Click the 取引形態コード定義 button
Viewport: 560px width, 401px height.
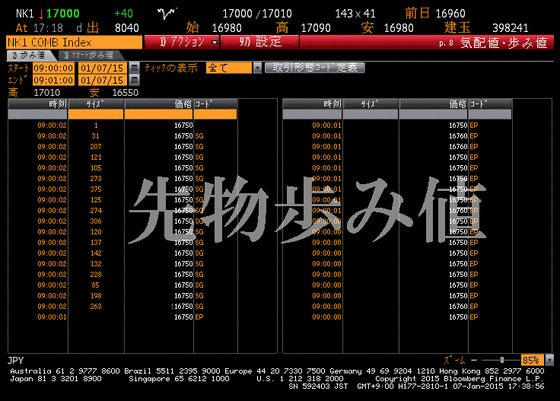pos(315,68)
